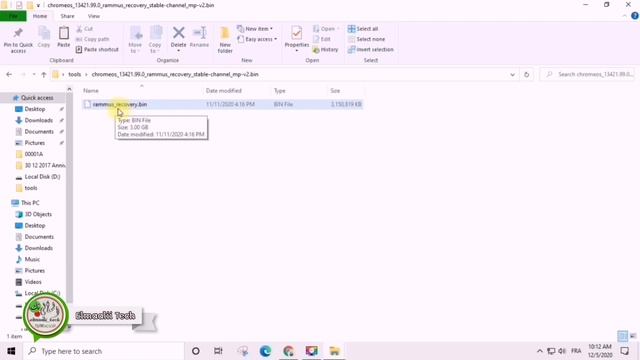Open Videos under This PC

pyautogui.click(x=33, y=282)
